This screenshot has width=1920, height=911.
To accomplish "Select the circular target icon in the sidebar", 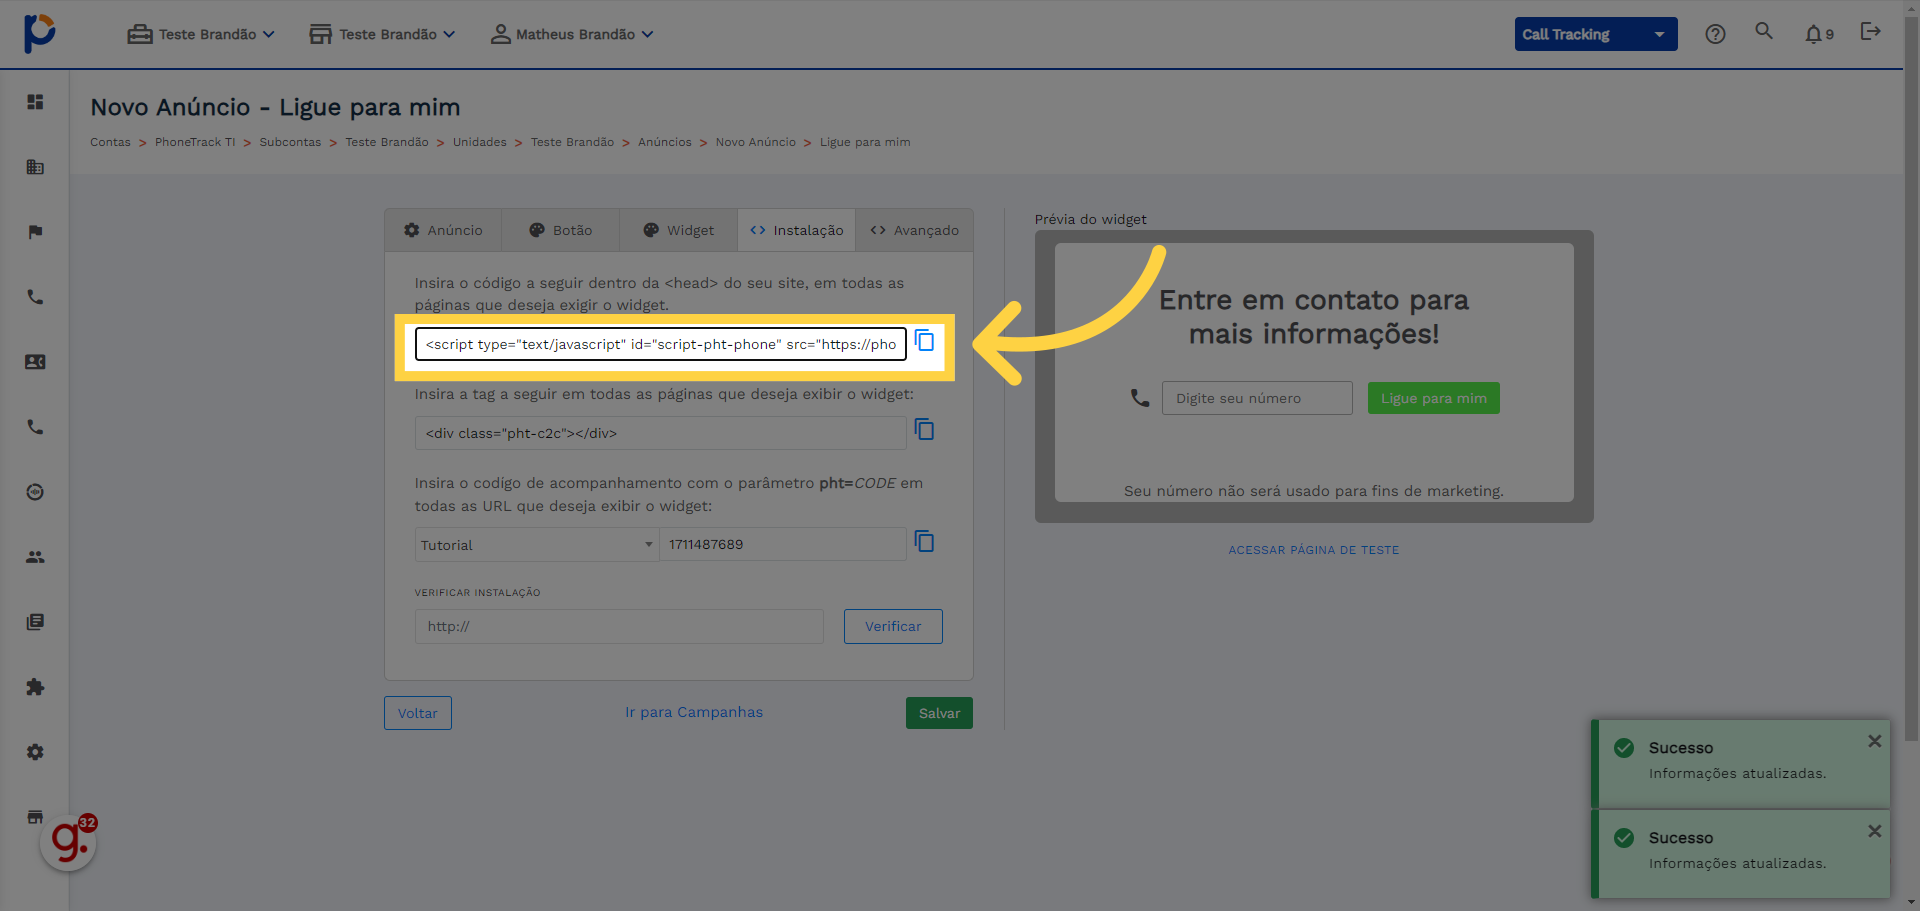I will (35, 492).
